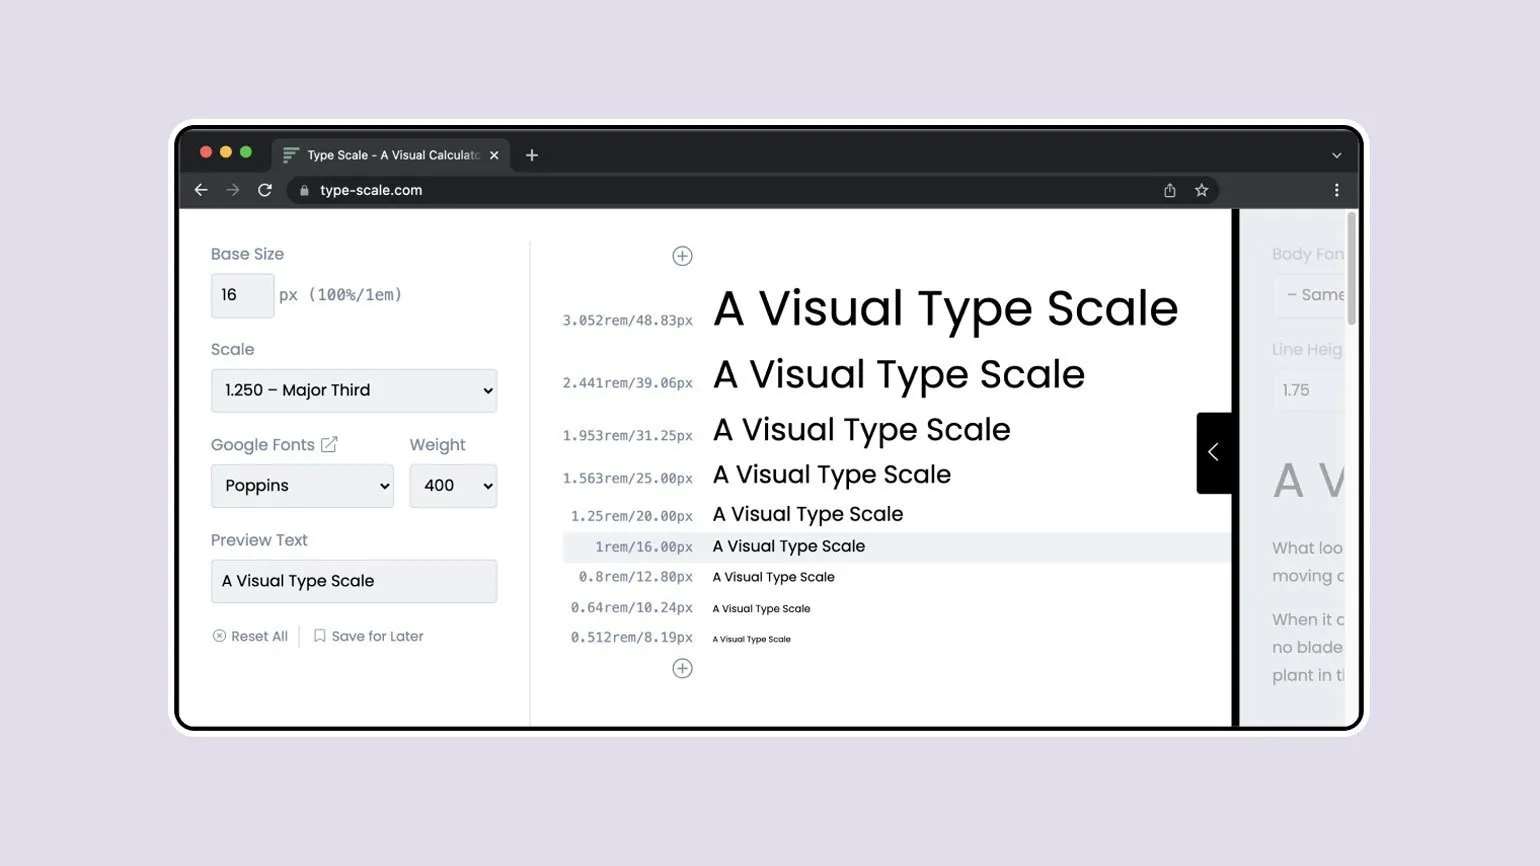
Task: Click the top plus circle icon
Action: click(x=682, y=256)
